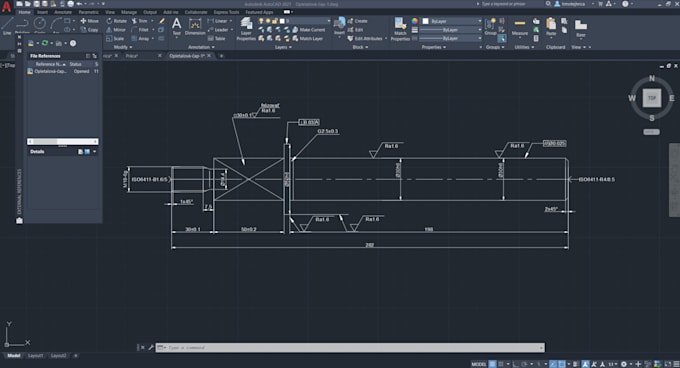
Task: Toggle object snap tracking in status bar
Action: coord(553,364)
